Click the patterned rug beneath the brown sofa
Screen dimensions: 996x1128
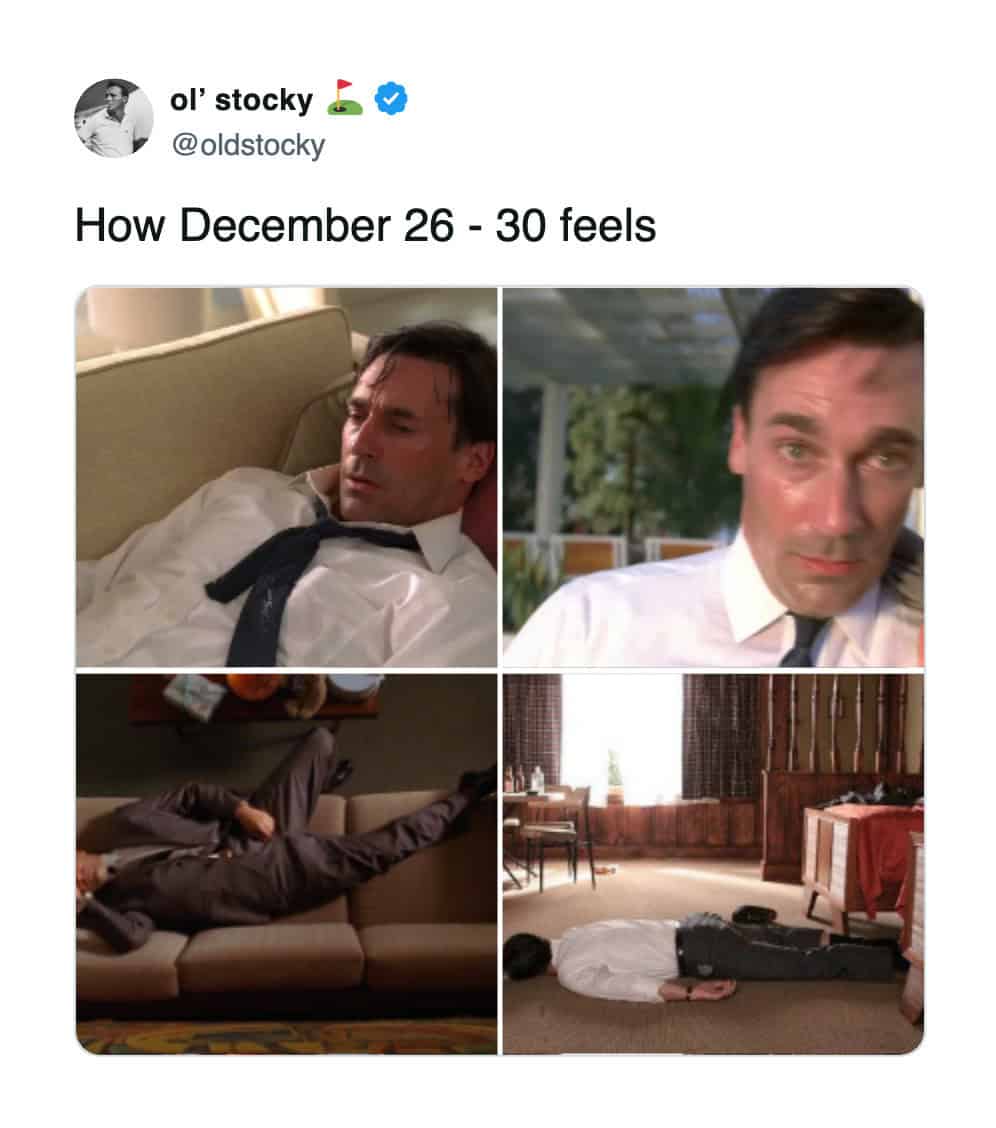286,1036
